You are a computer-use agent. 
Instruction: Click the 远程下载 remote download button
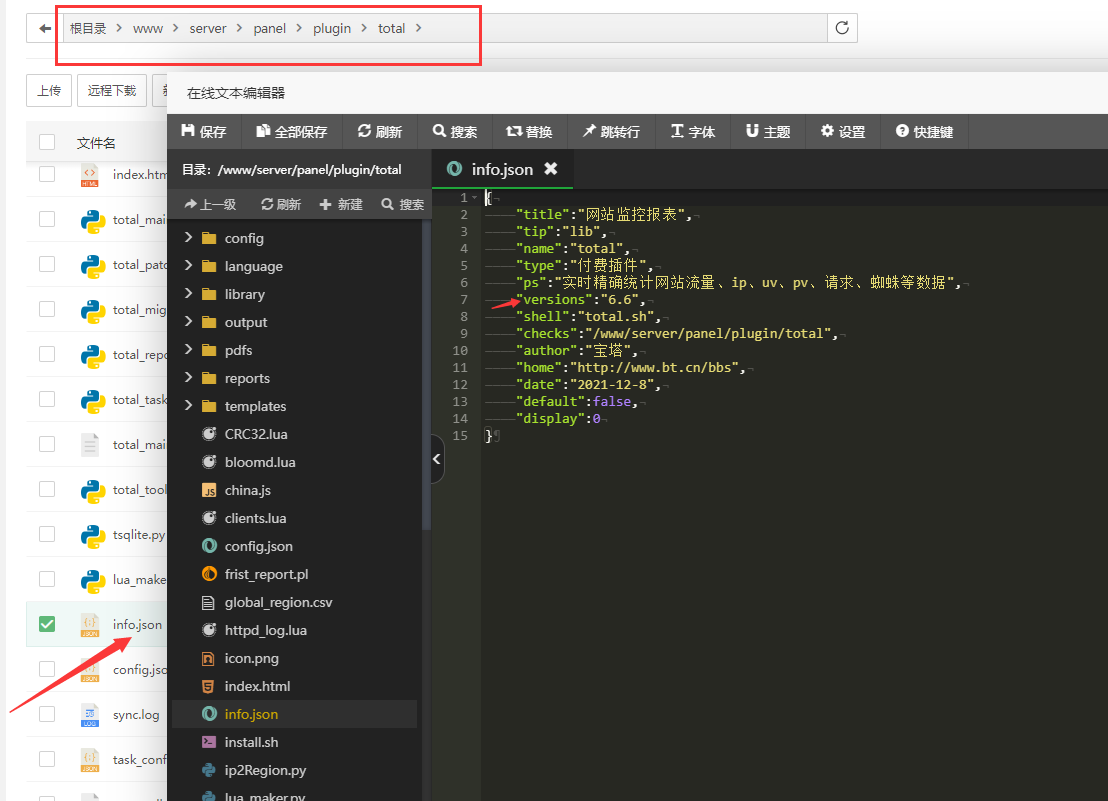coord(112,90)
